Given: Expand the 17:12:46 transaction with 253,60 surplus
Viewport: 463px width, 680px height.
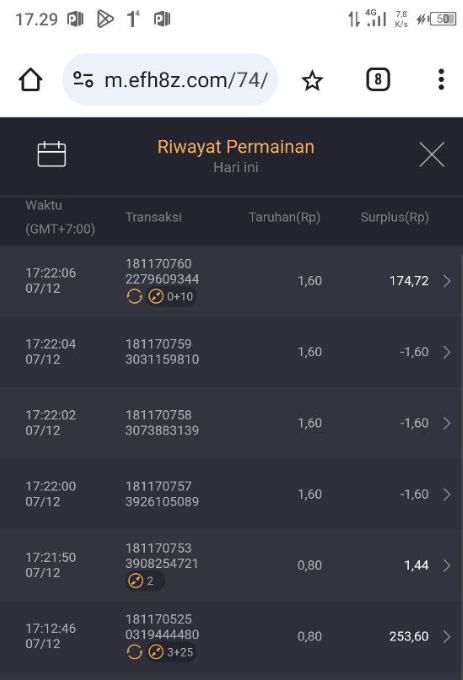Looking at the screenshot, I should (447, 637).
